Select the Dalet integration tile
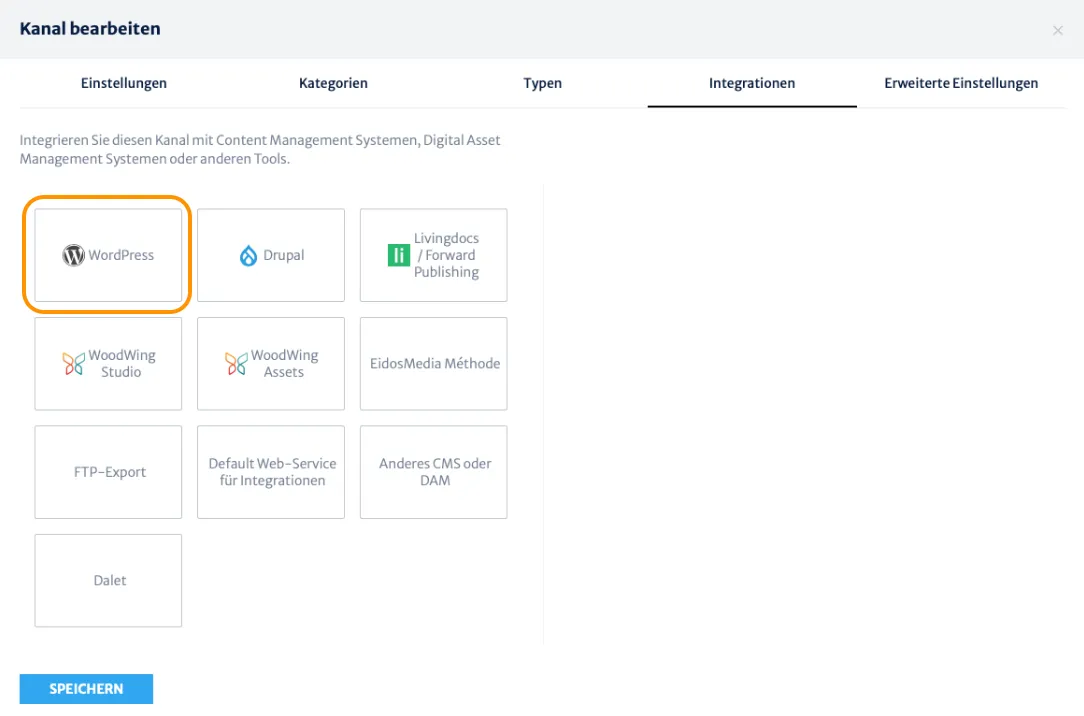1084x716 pixels. 109,581
